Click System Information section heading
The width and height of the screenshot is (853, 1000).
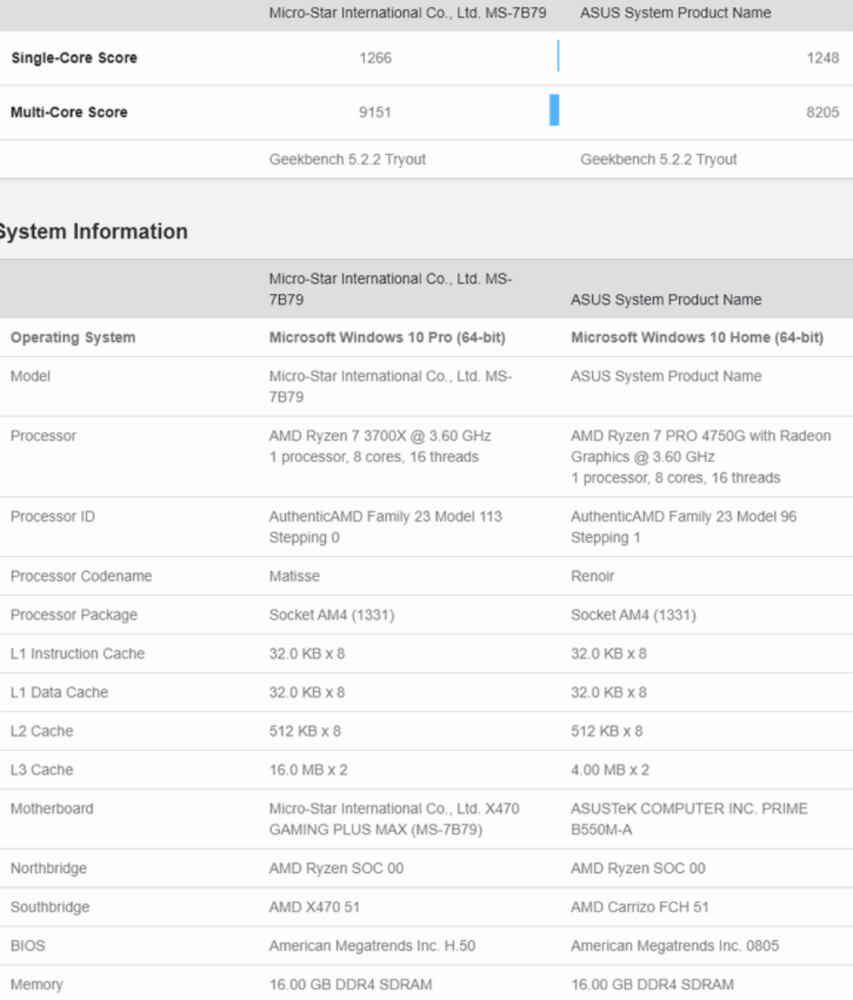click(93, 232)
